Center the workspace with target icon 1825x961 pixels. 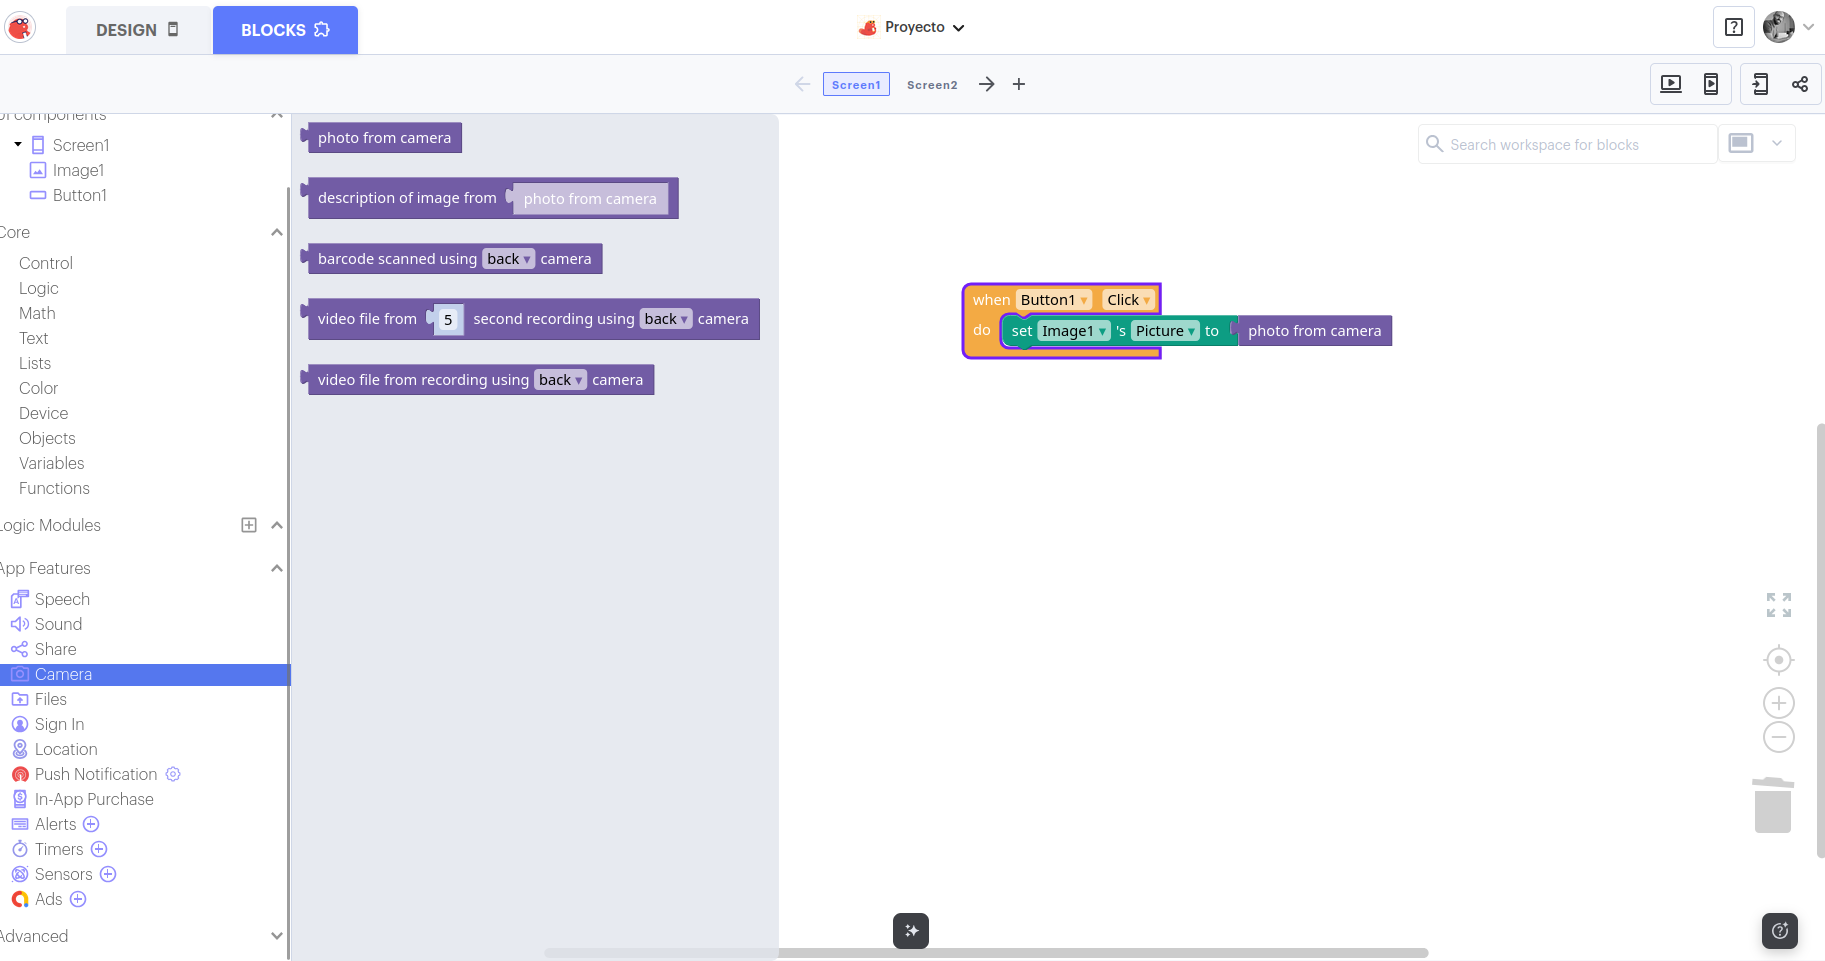(1778, 660)
